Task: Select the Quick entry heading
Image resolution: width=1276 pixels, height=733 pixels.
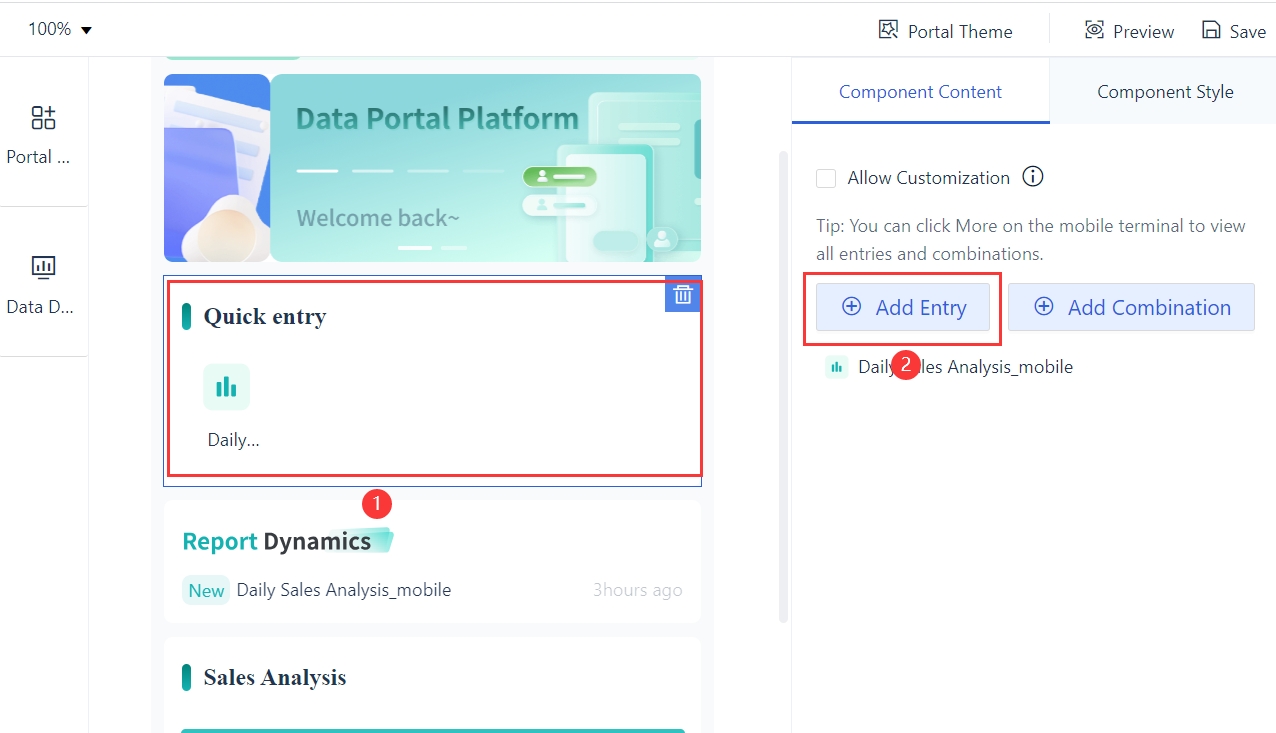Action: point(265,317)
